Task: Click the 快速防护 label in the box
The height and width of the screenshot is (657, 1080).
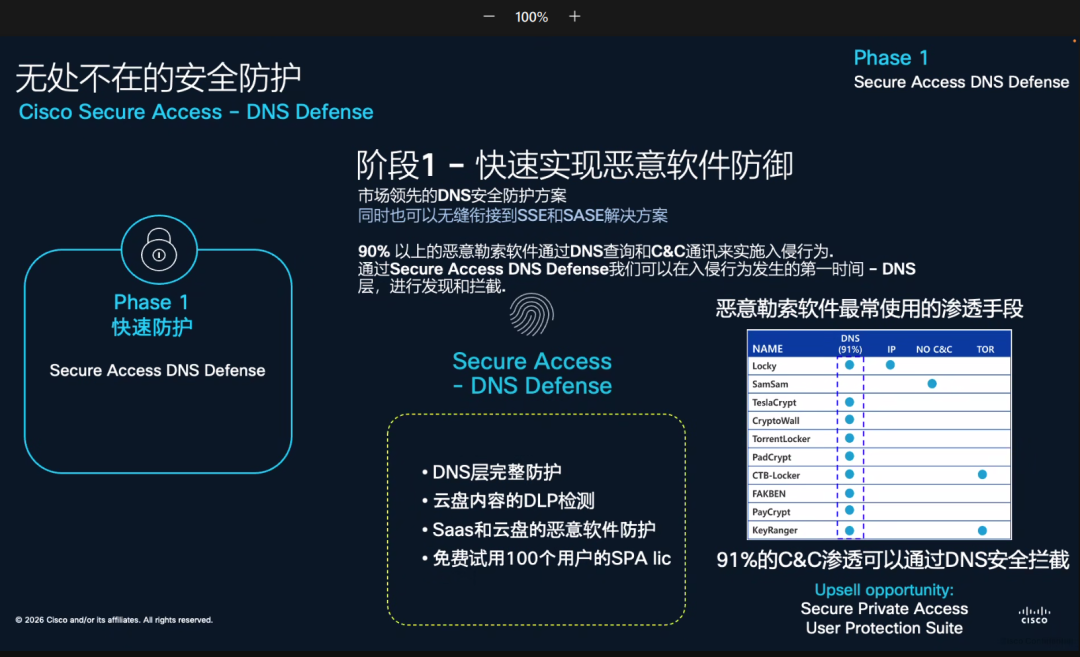Action: 152,327
